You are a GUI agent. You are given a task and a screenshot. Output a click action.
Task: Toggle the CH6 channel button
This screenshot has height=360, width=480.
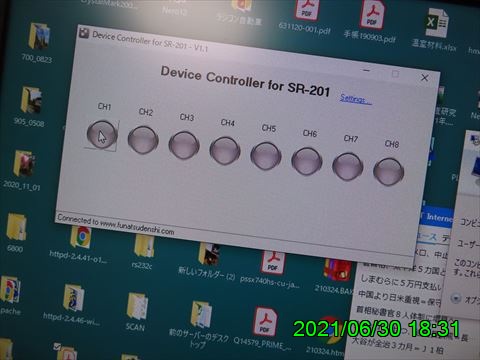pos(307,162)
